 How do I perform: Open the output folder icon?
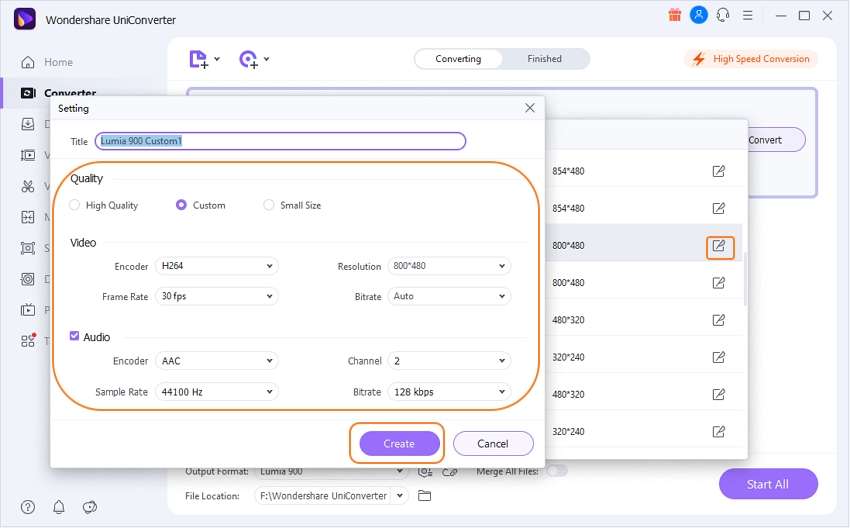pyautogui.click(x=424, y=495)
